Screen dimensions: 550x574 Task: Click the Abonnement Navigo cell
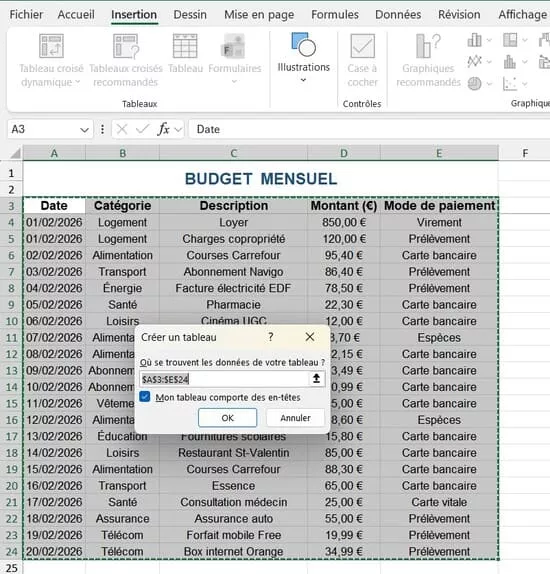click(x=234, y=272)
